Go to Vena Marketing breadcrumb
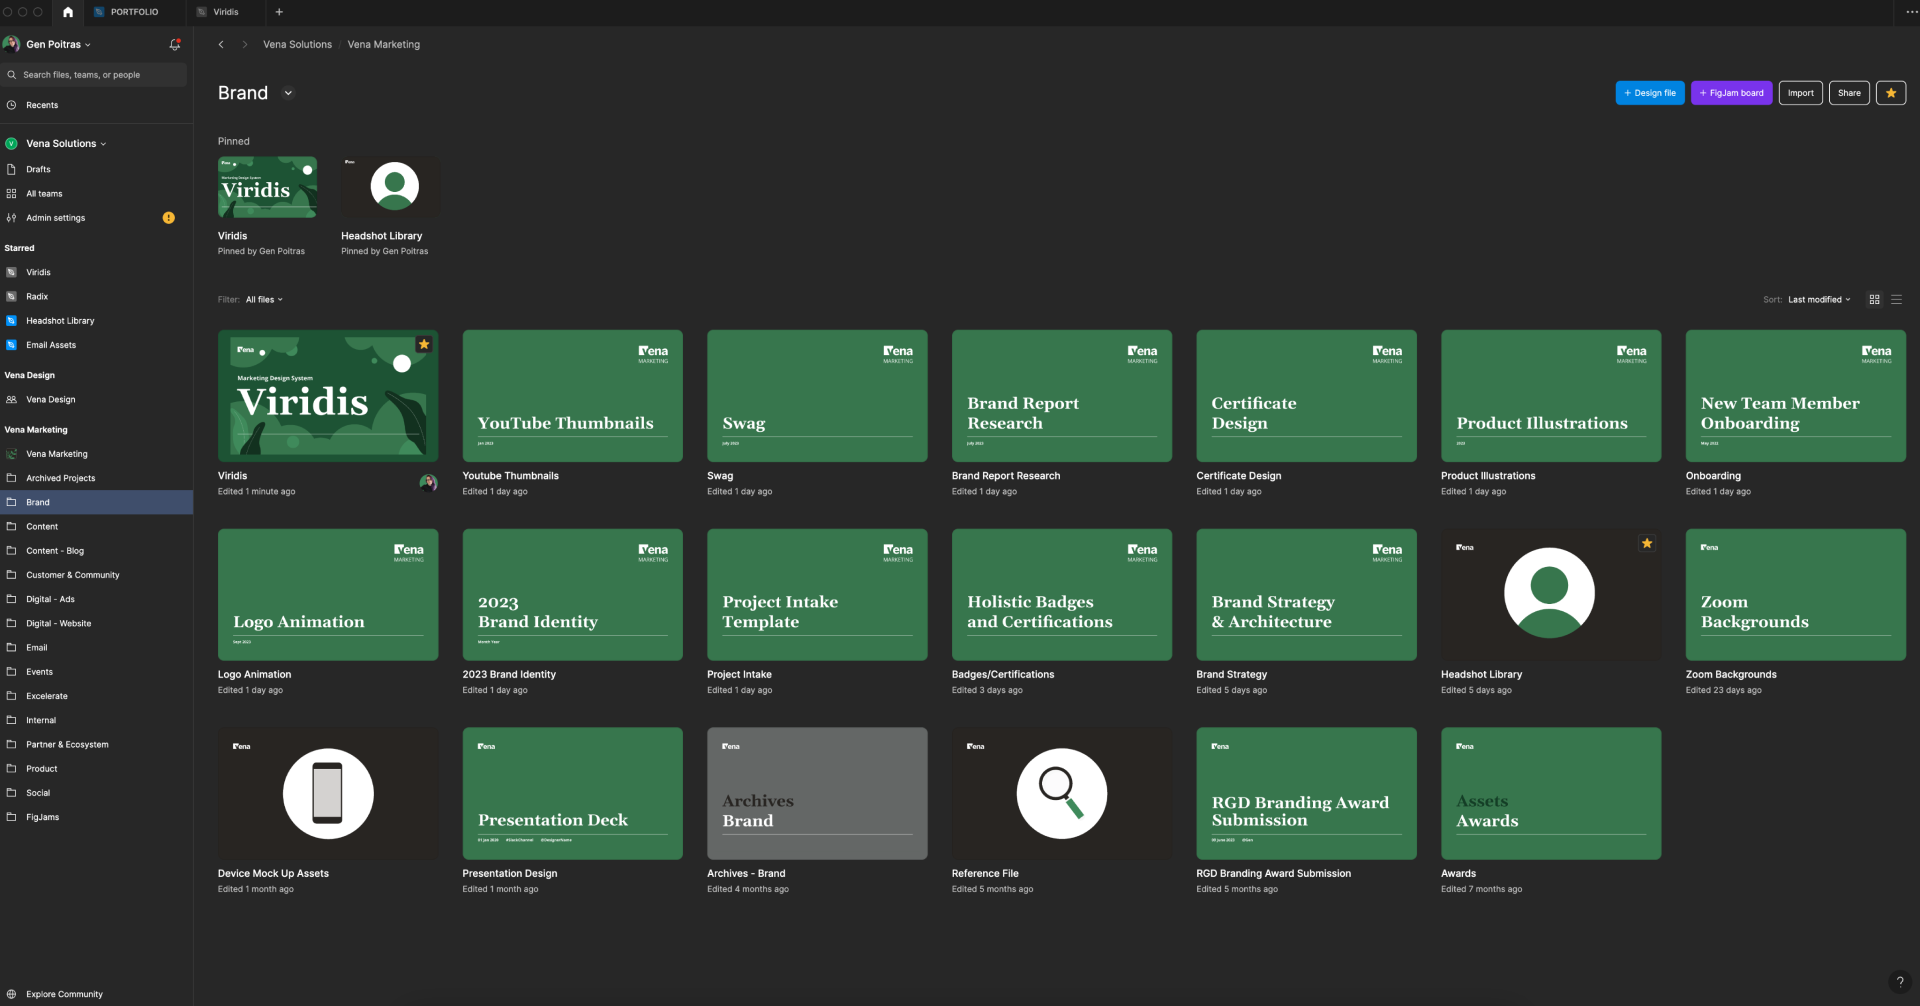 pyautogui.click(x=383, y=44)
